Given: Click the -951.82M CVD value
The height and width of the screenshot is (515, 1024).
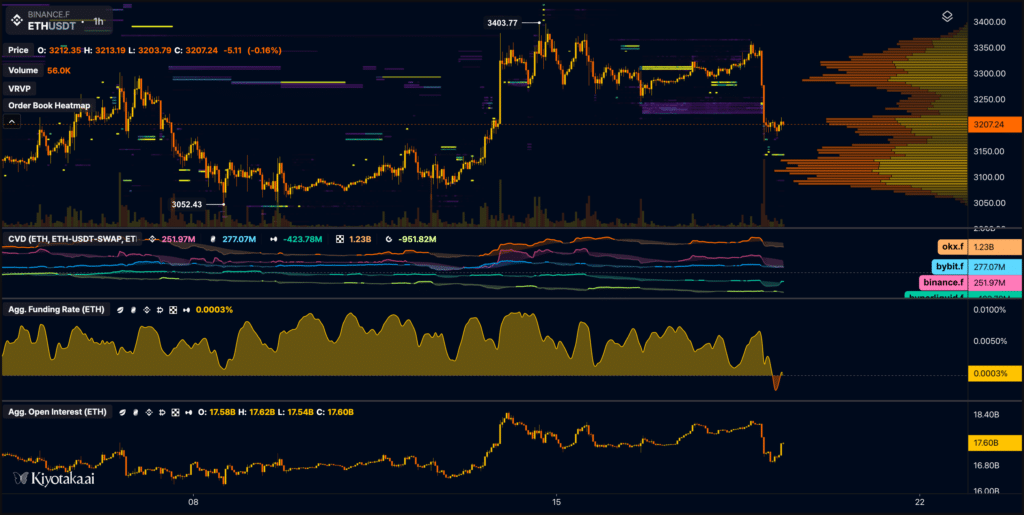Looking at the screenshot, I should click(417, 240).
